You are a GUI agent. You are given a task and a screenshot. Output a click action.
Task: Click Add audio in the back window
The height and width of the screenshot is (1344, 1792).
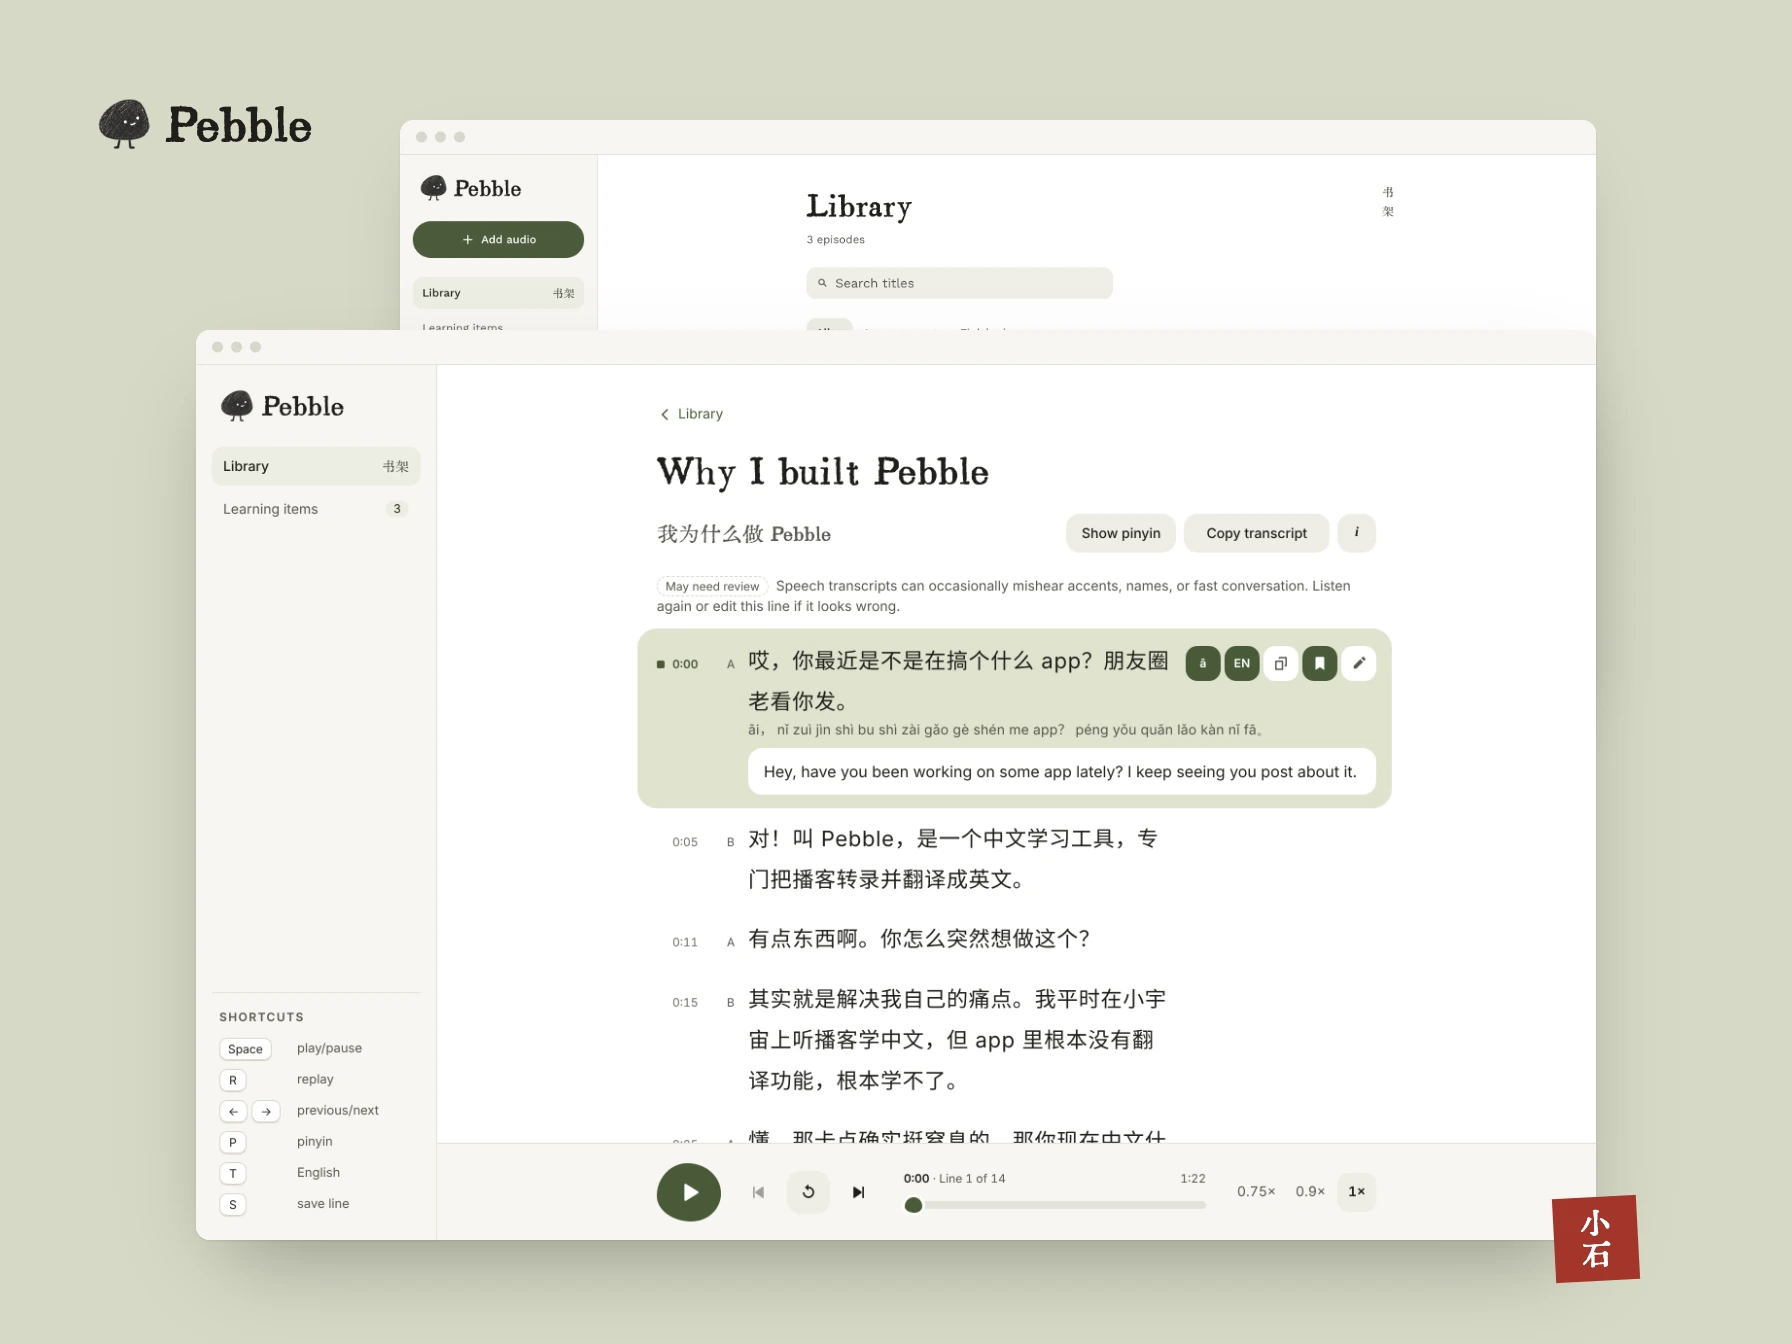[498, 239]
